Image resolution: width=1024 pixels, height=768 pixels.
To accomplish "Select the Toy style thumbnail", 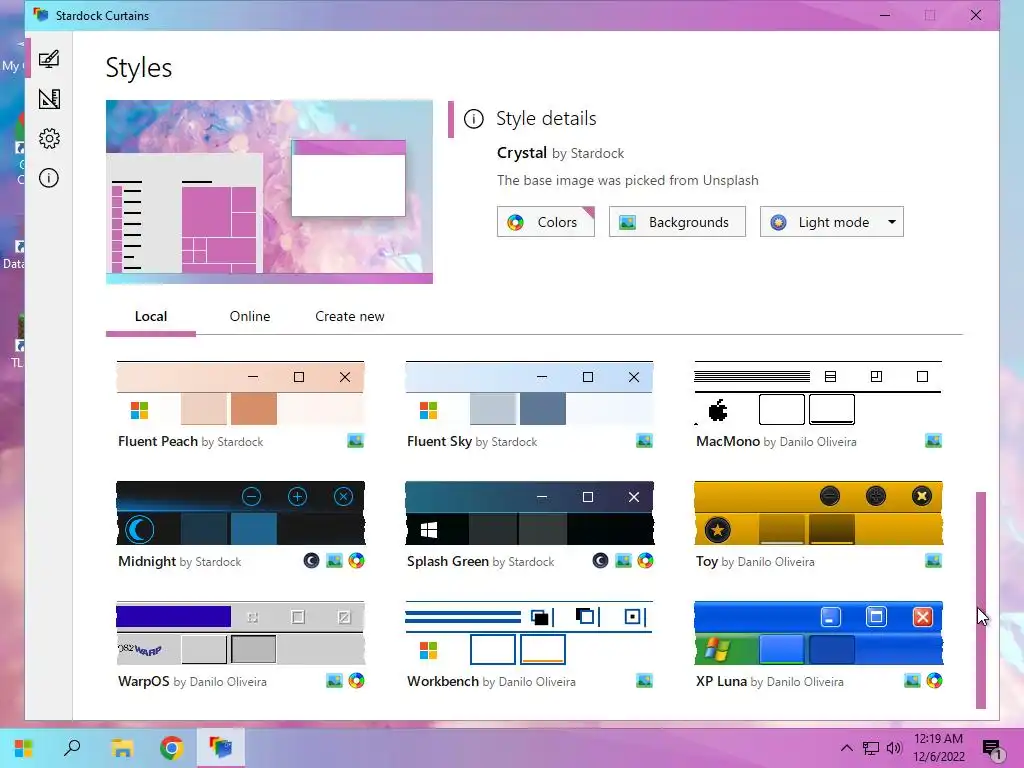I will click(x=818, y=513).
